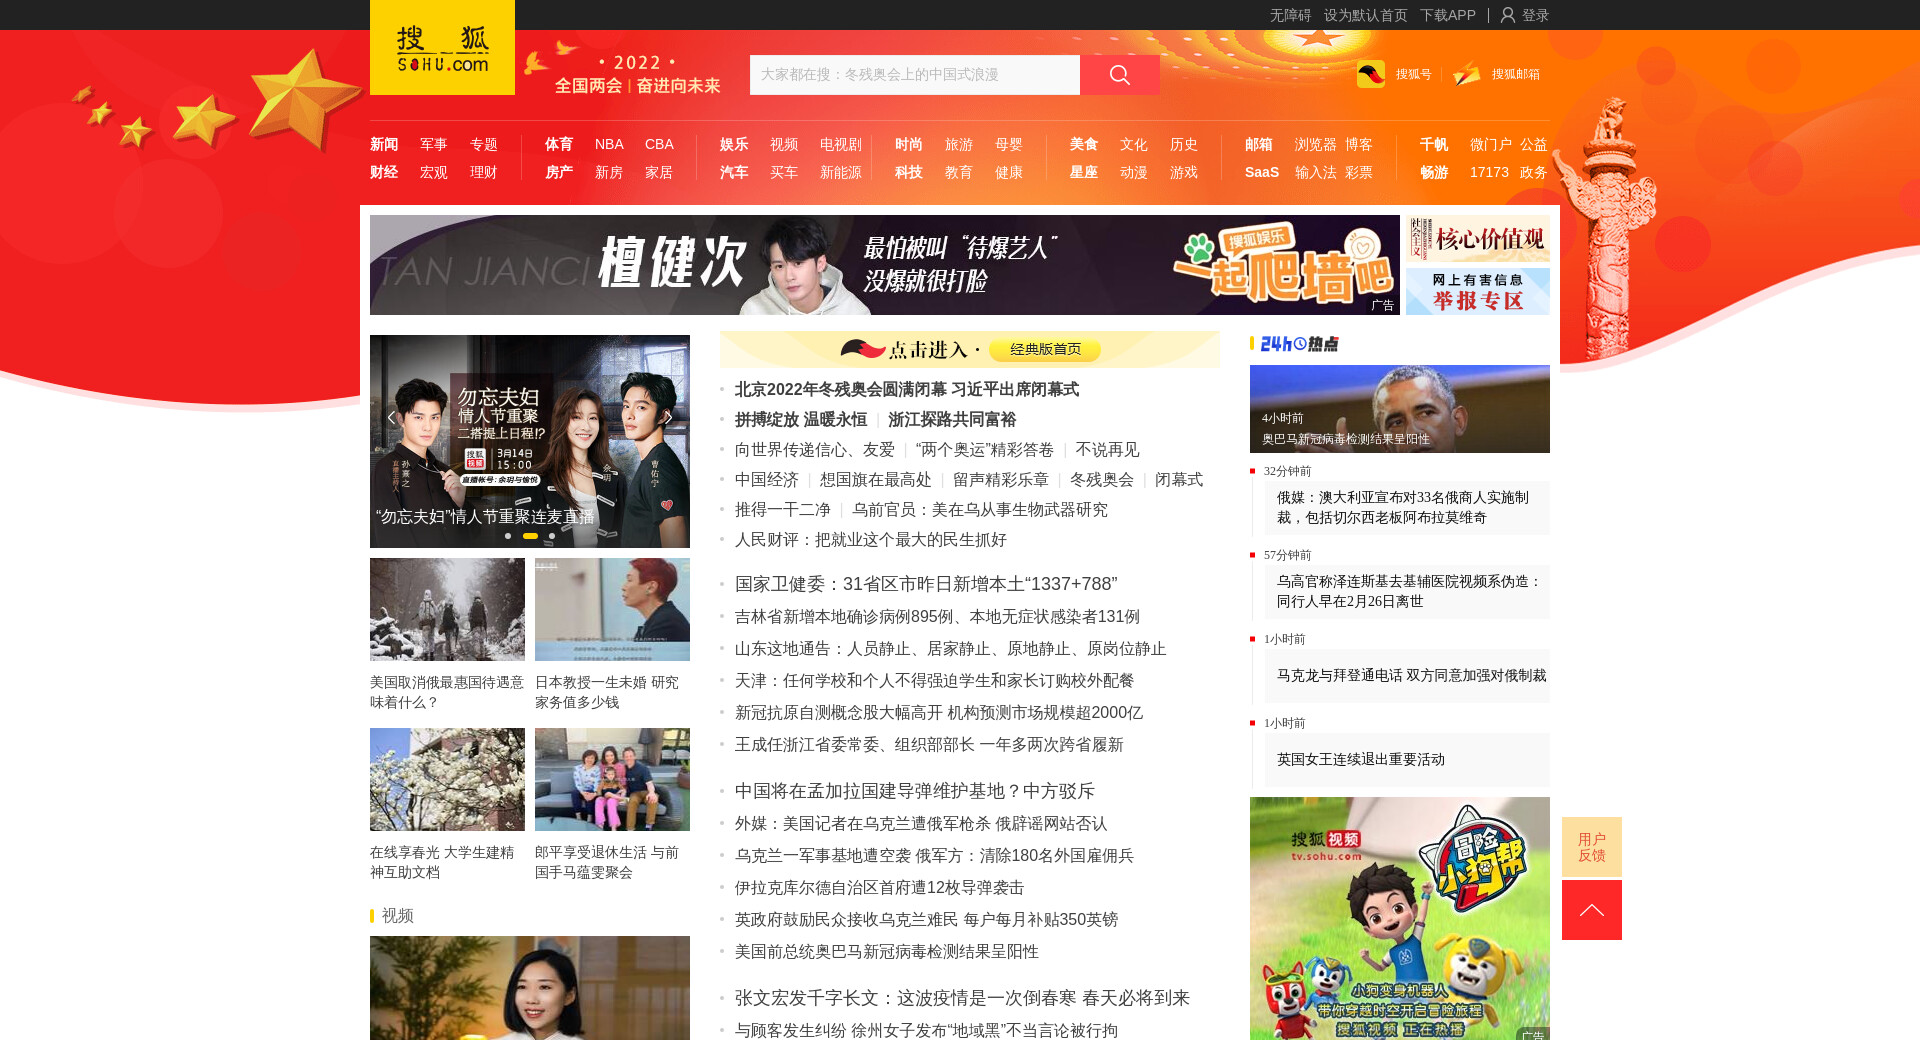Click the 经典版首页 button
Image resolution: width=1920 pixels, height=1040 pixels.
tap(1045, 349)
